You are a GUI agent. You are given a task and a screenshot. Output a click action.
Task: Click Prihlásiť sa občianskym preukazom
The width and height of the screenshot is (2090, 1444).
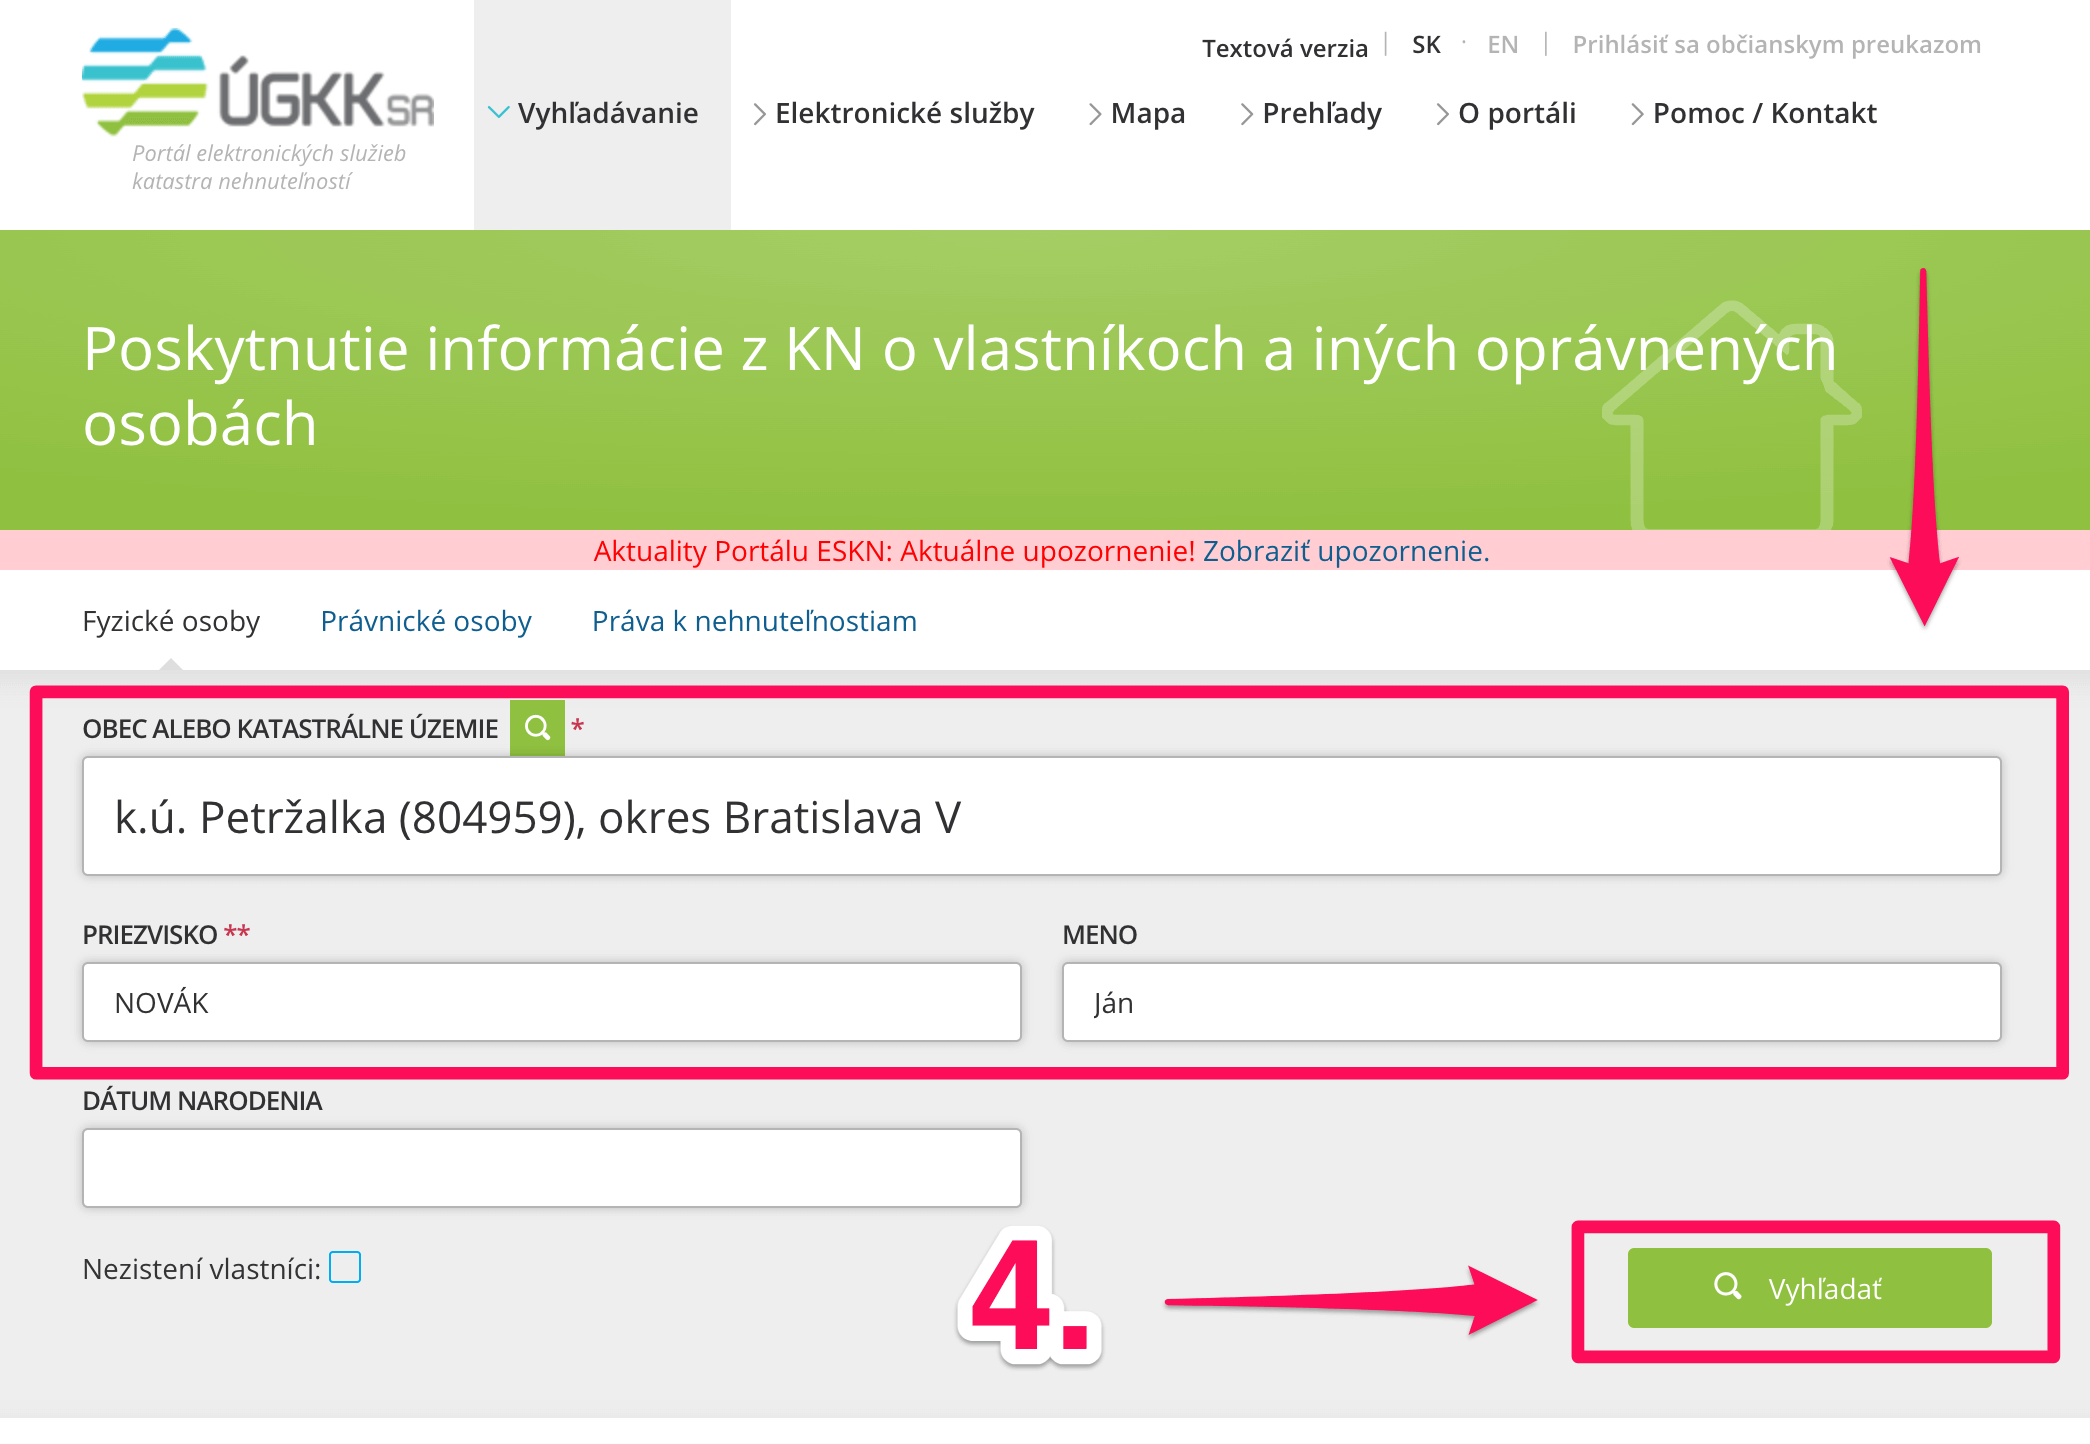pos(1777,45)
